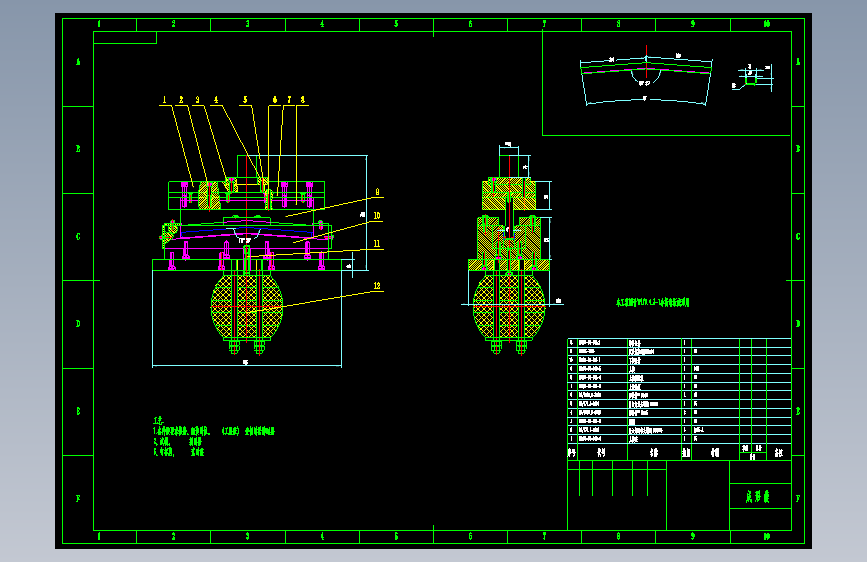Viewport: 867px width, 562px height.
Task: Select part callout number 5
Action: click(x=246, y=100)
